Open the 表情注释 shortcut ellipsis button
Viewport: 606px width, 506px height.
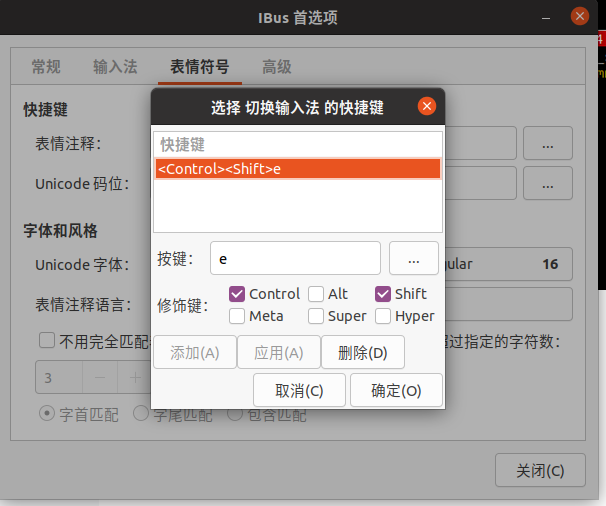(x=548, y=143)
